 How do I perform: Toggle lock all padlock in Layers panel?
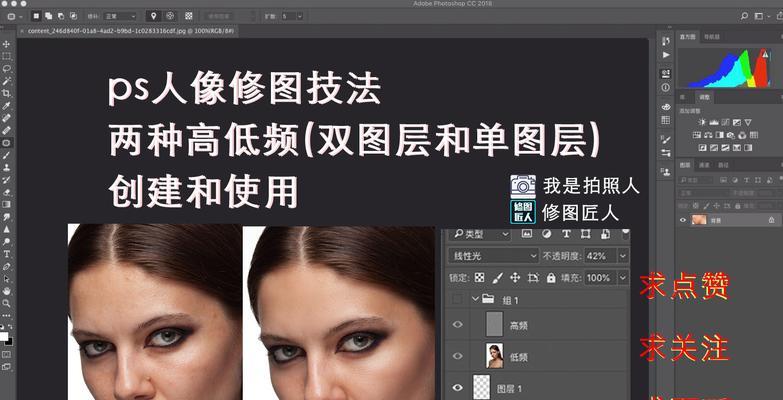738,206
